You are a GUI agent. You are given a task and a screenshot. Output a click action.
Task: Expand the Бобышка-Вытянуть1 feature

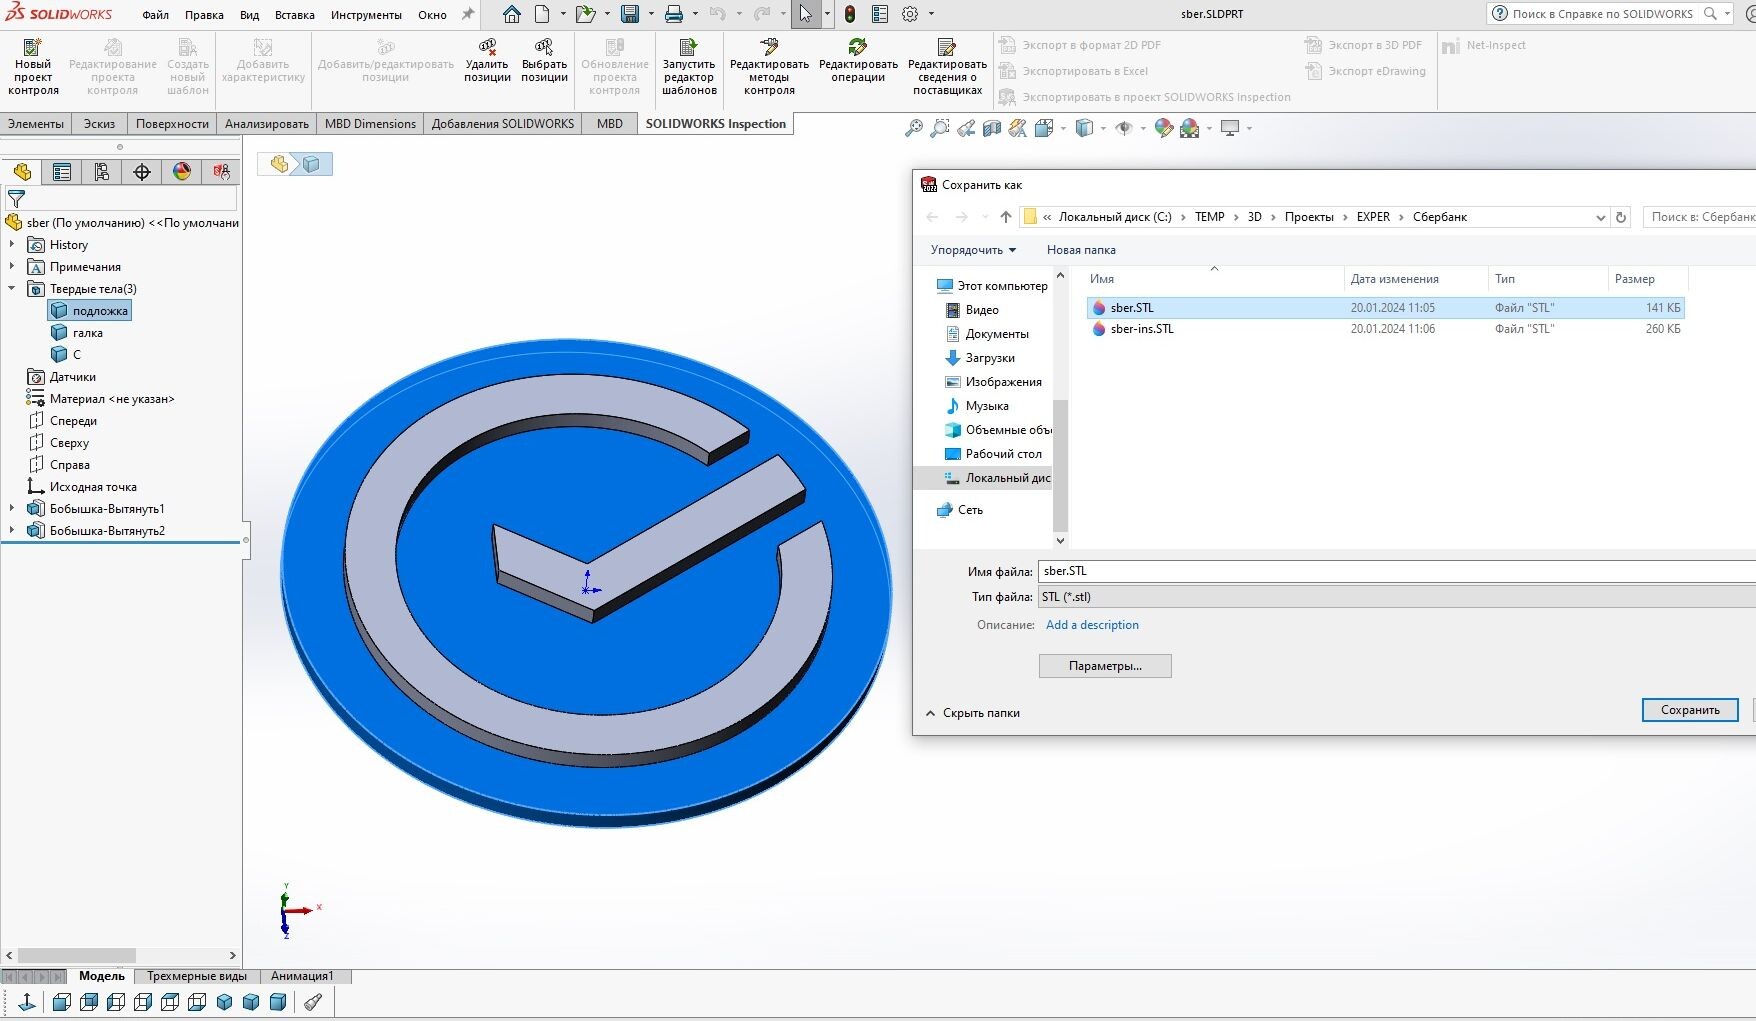click(12, 508)
